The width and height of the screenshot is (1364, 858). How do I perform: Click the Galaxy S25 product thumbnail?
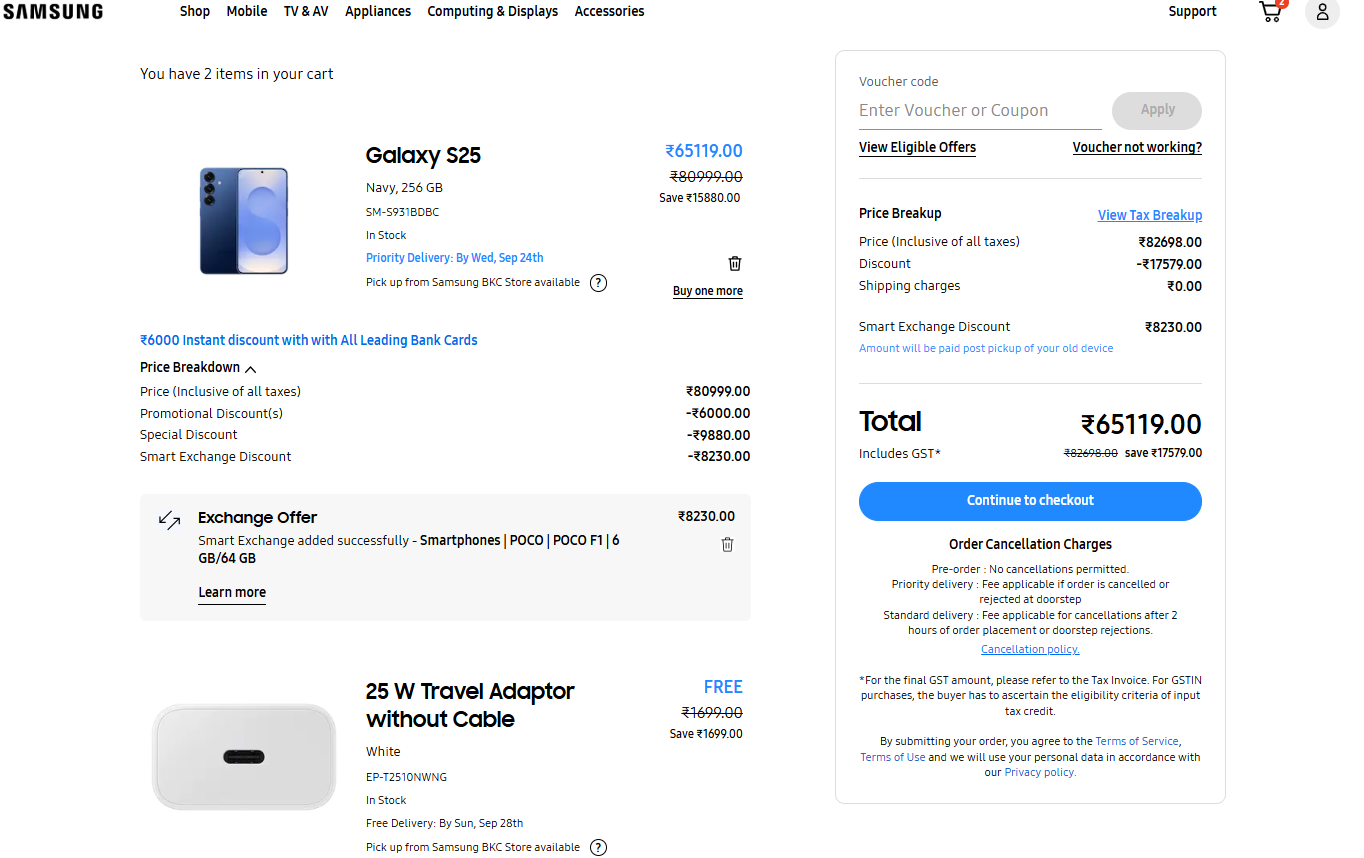(x=243, y=221)
